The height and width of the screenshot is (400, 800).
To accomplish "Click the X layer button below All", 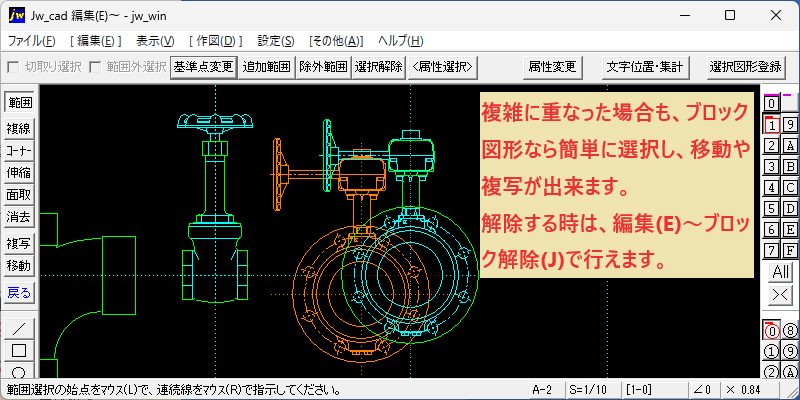I will 781,295.
